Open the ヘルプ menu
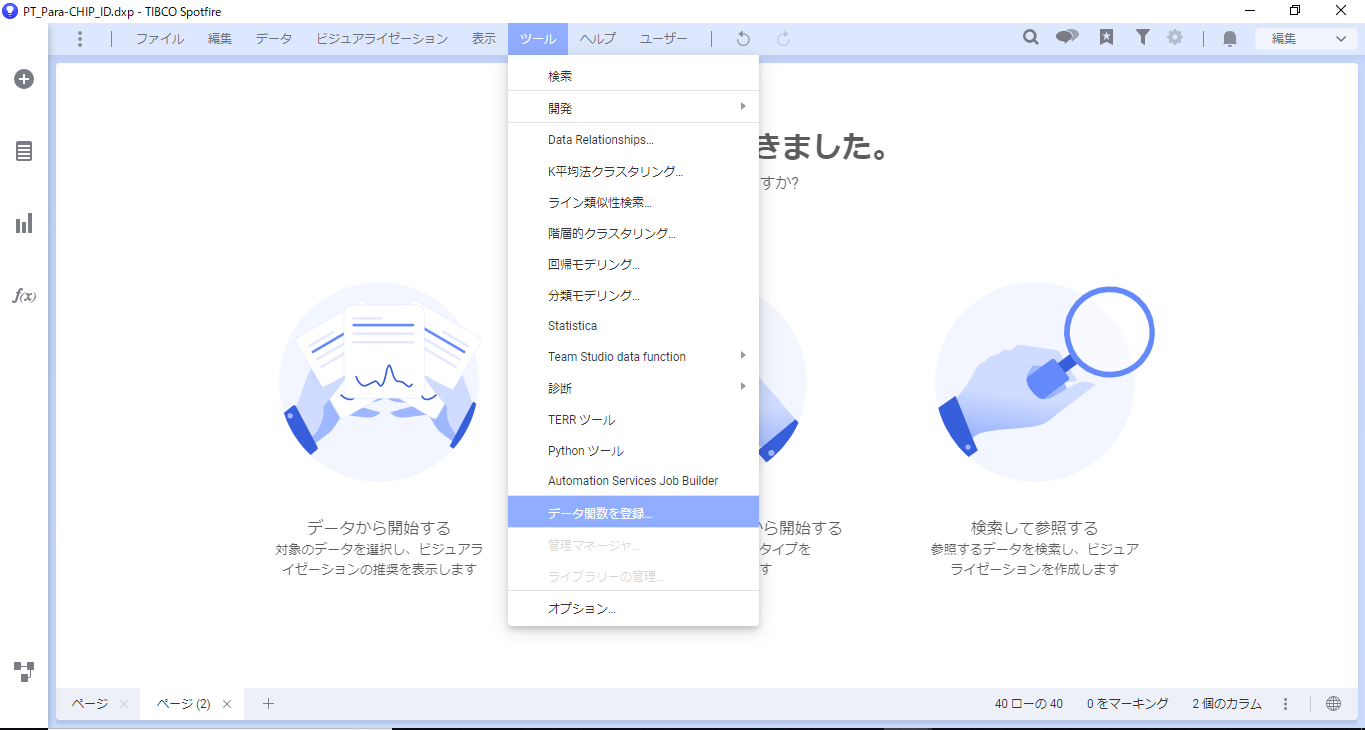 coord(598,39)
